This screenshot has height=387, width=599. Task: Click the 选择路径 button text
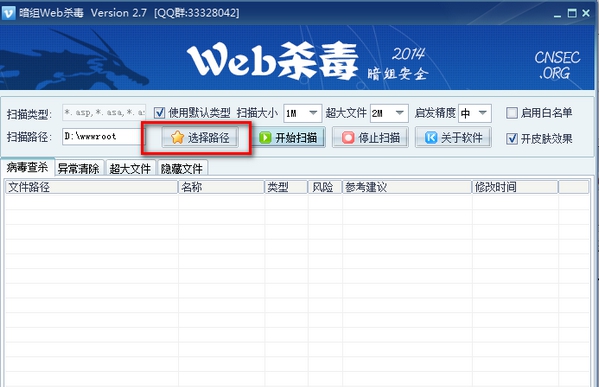point(209,138)
